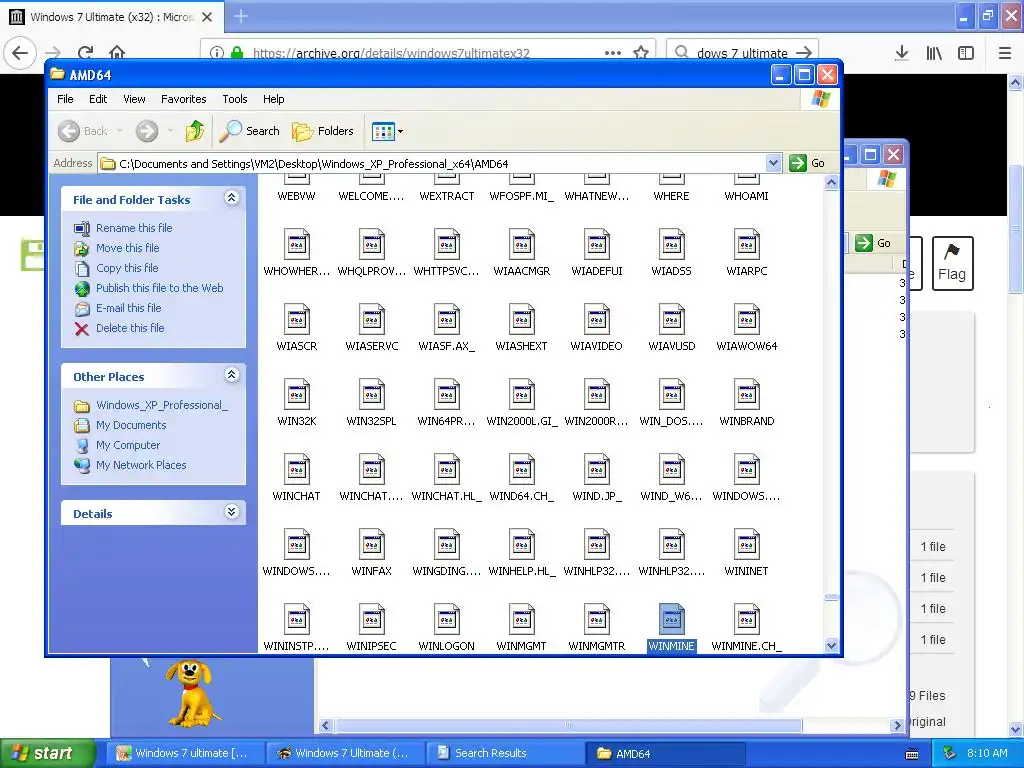Select the WINCHAT file icon
The image size is (1024, 768).
tap(296, 469)
